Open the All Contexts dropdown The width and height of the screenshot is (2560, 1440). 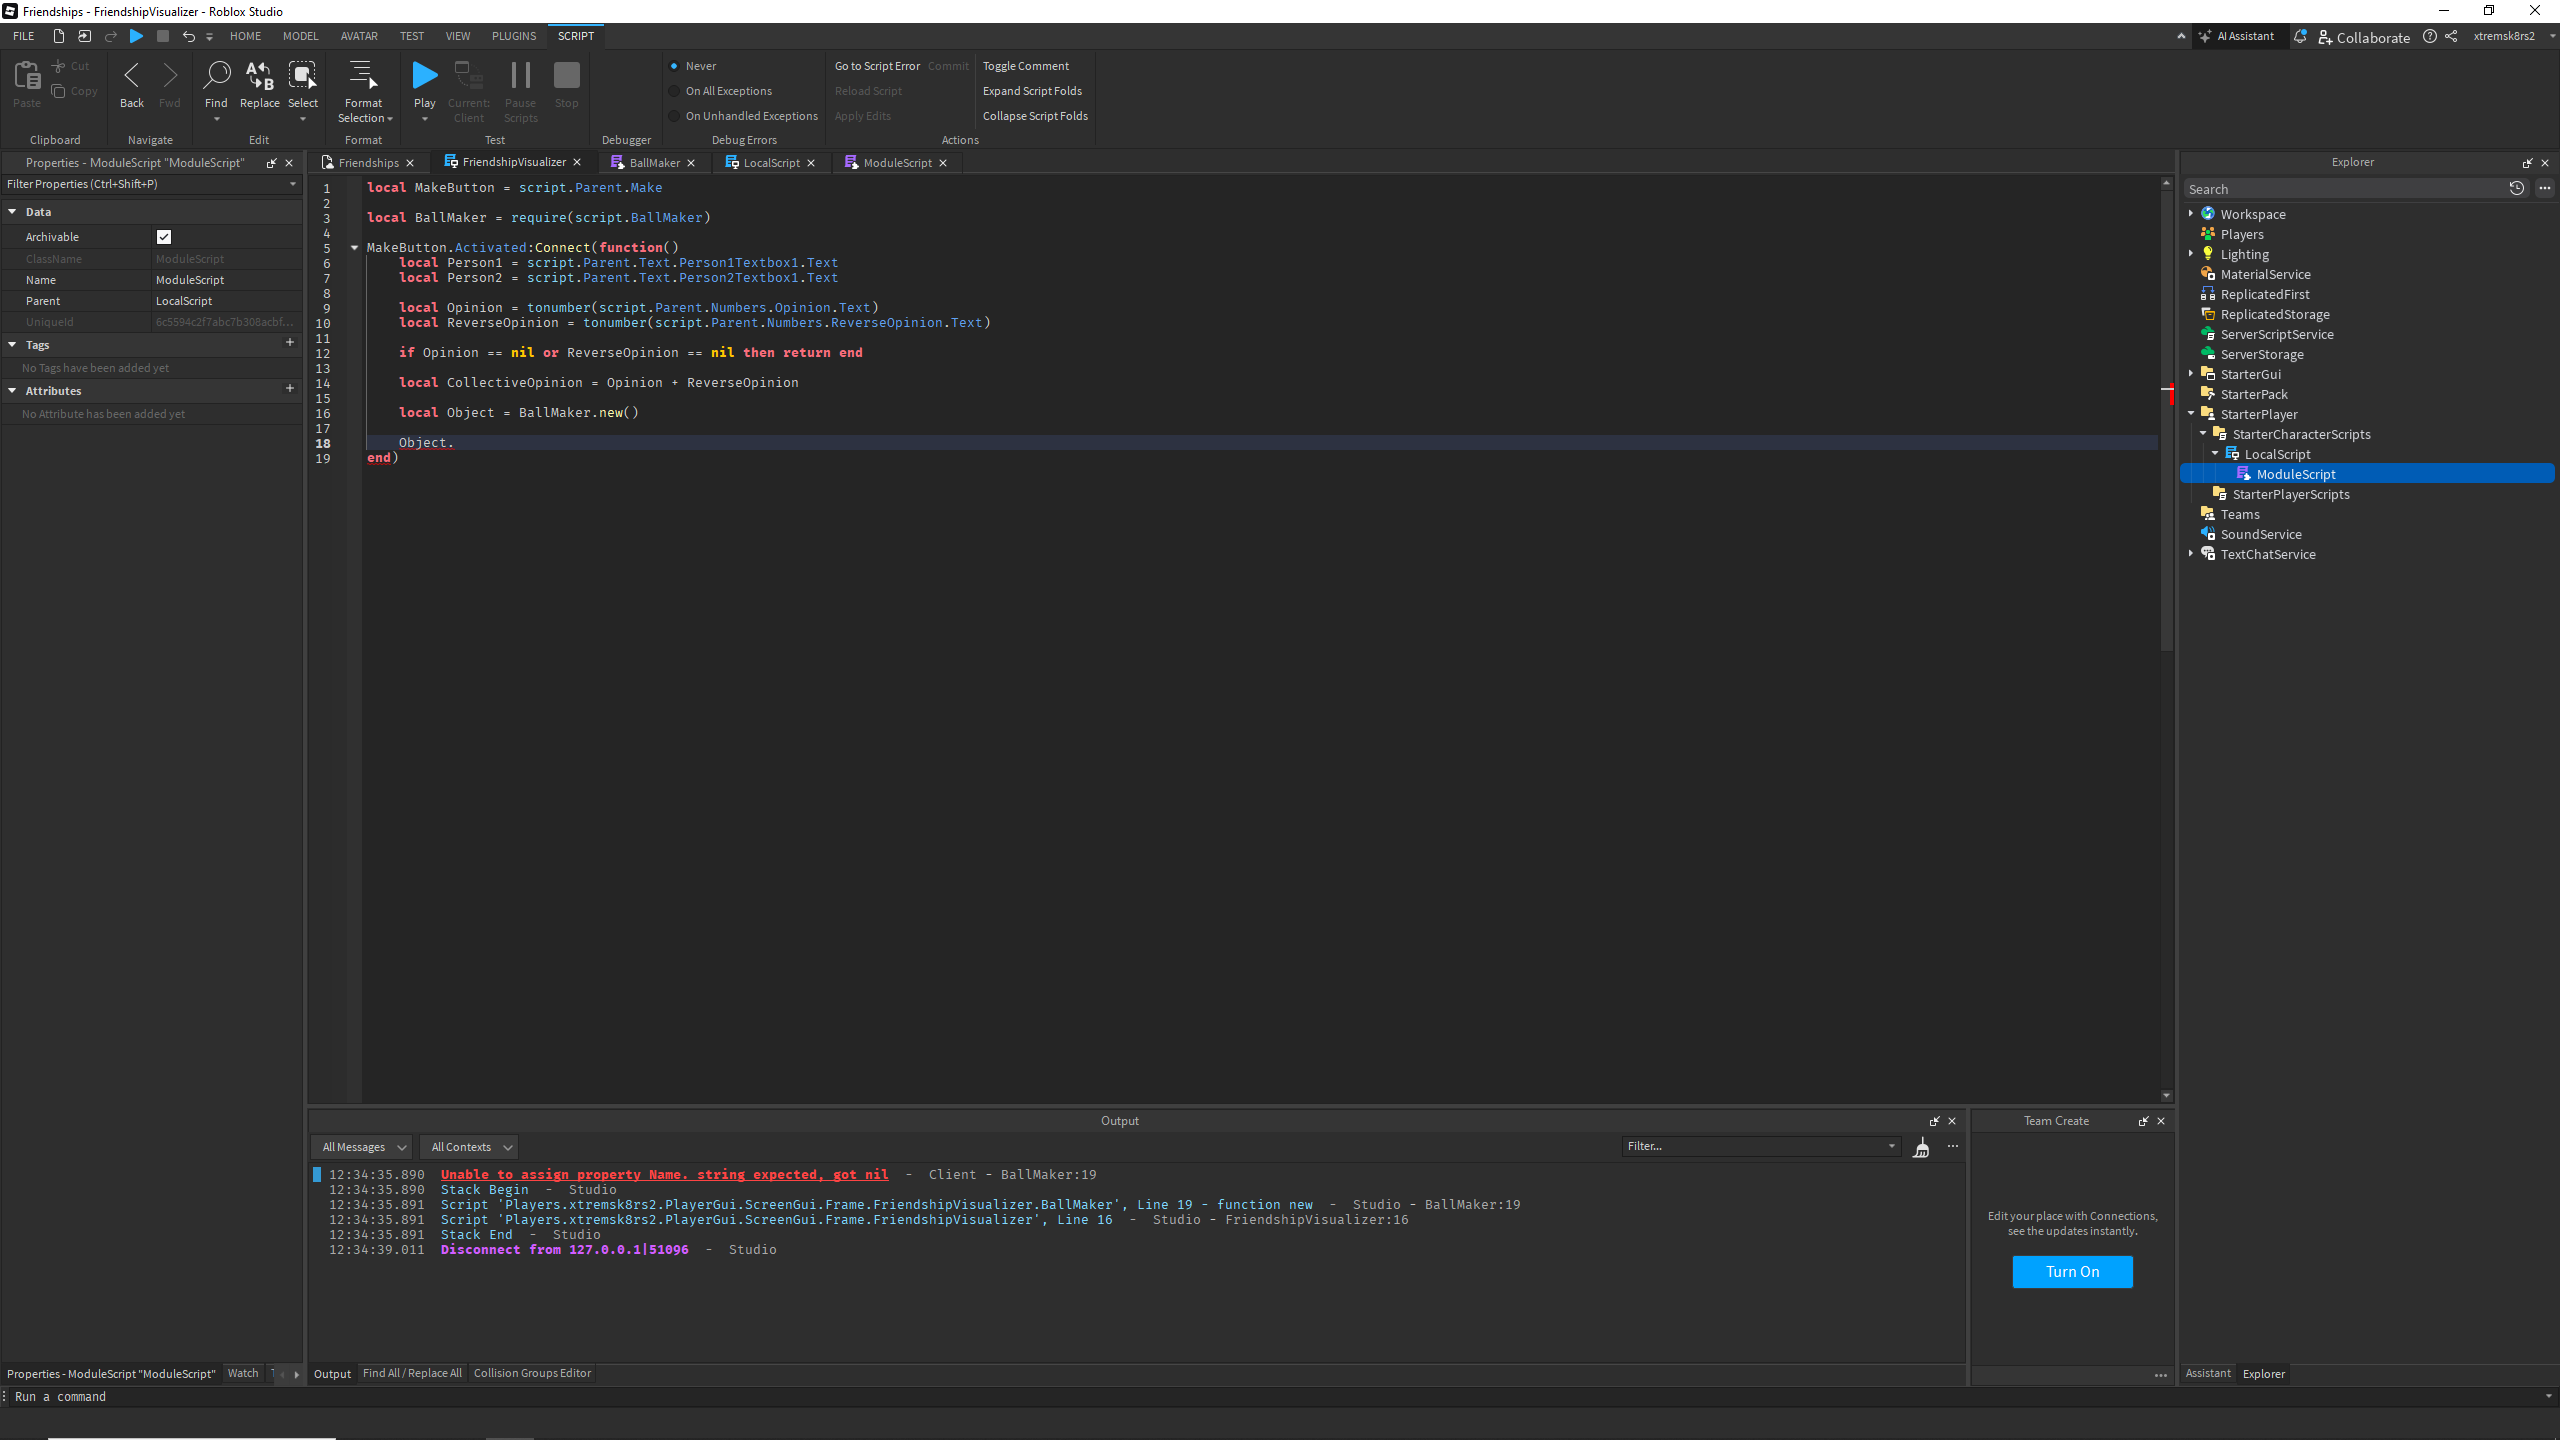[469, 1147]
